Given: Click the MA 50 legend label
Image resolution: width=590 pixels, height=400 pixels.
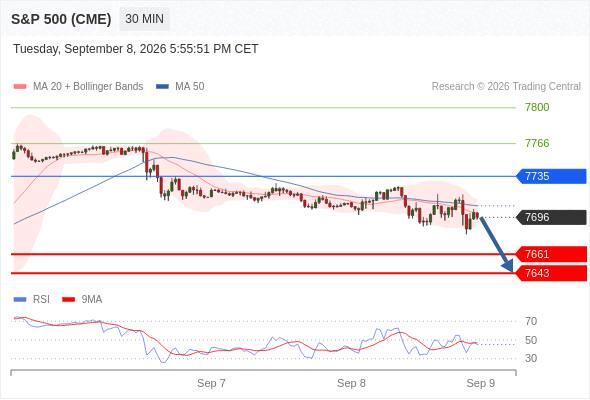Looking at the screenshot, I should click(190, 87).
